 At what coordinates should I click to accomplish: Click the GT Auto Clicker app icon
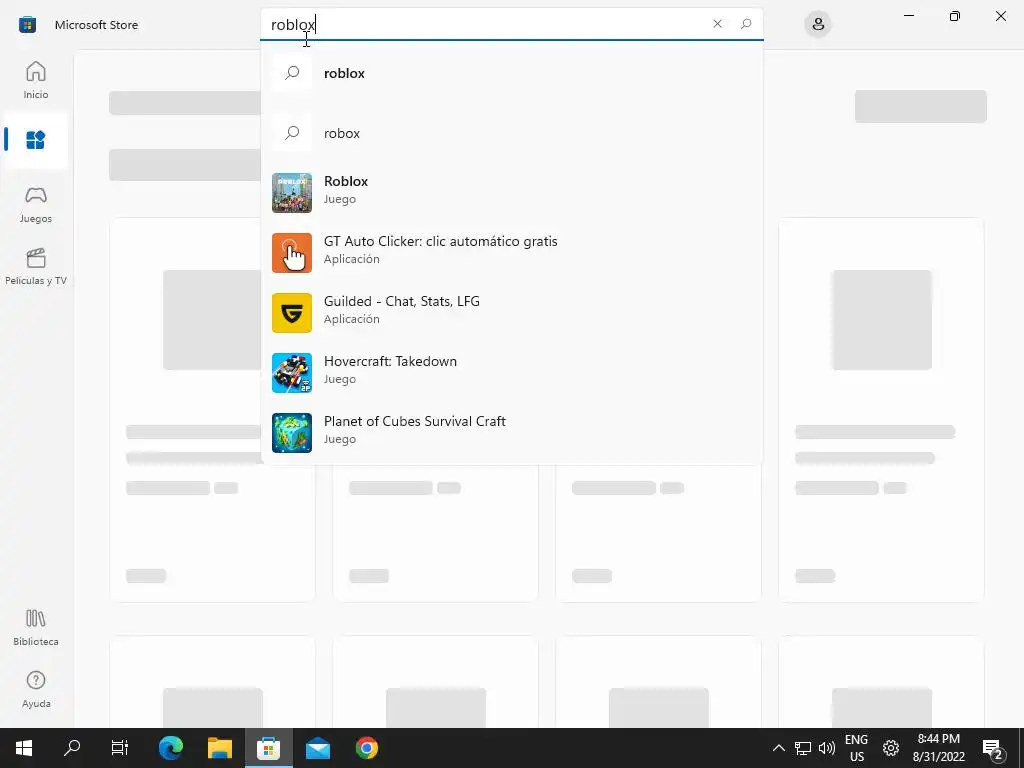[292, 253]
